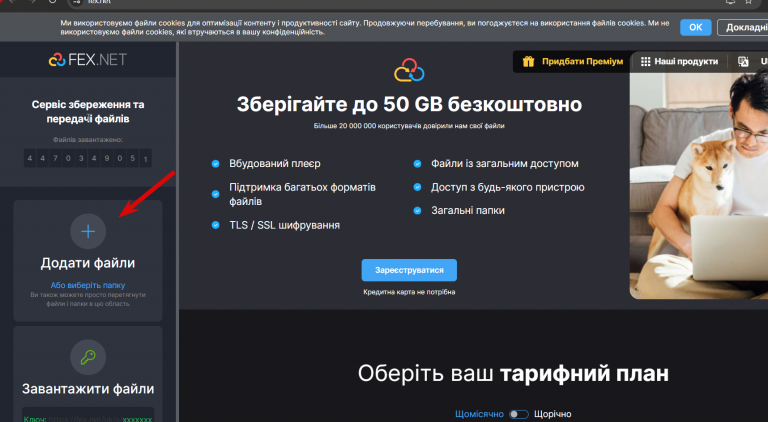Click the Зберігайте до 50 GB безкоштовно headline
Screen dimensions: 768x422
click(409, 104)
